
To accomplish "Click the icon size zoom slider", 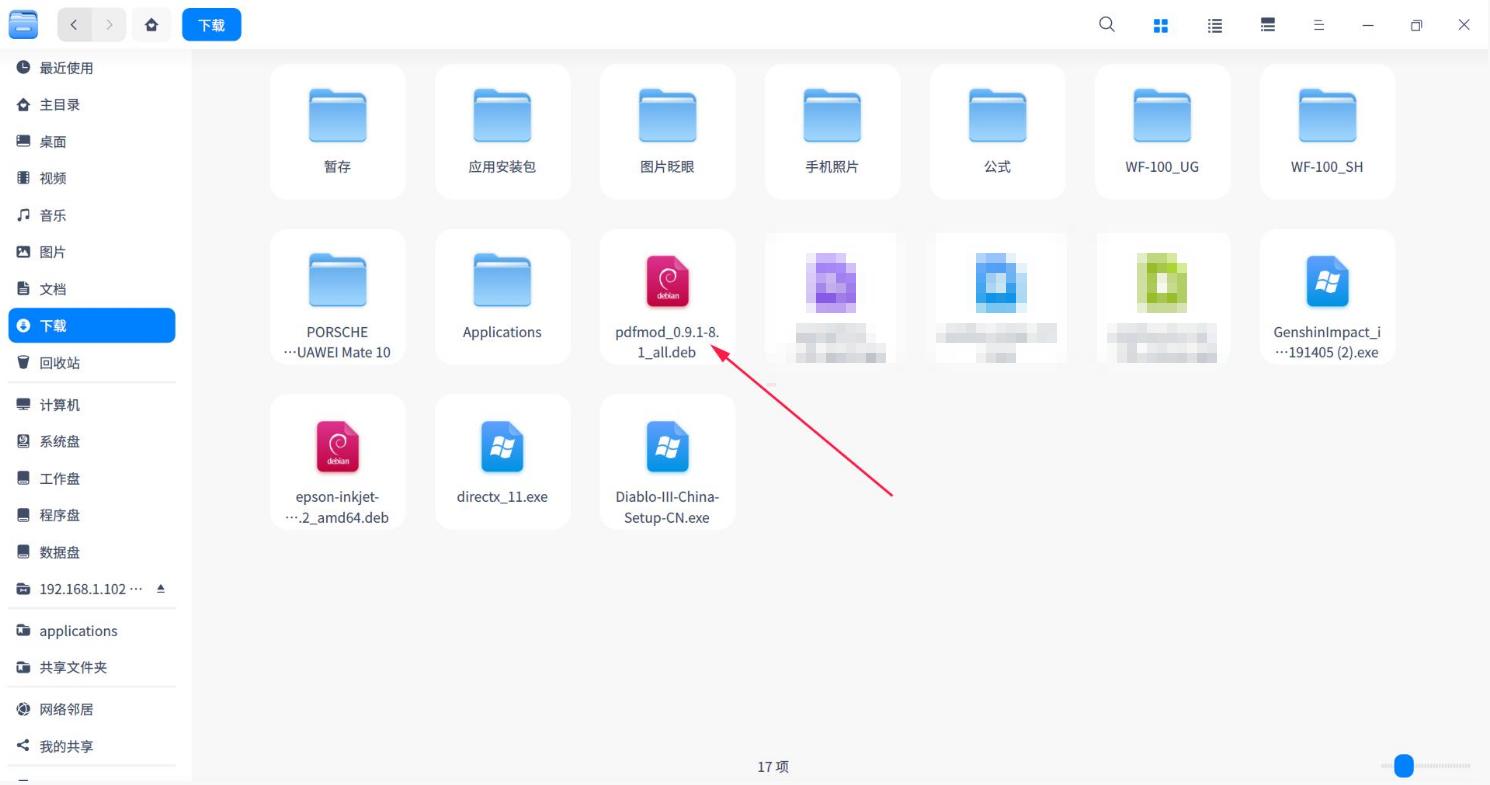I will [x=1404, y=766].
